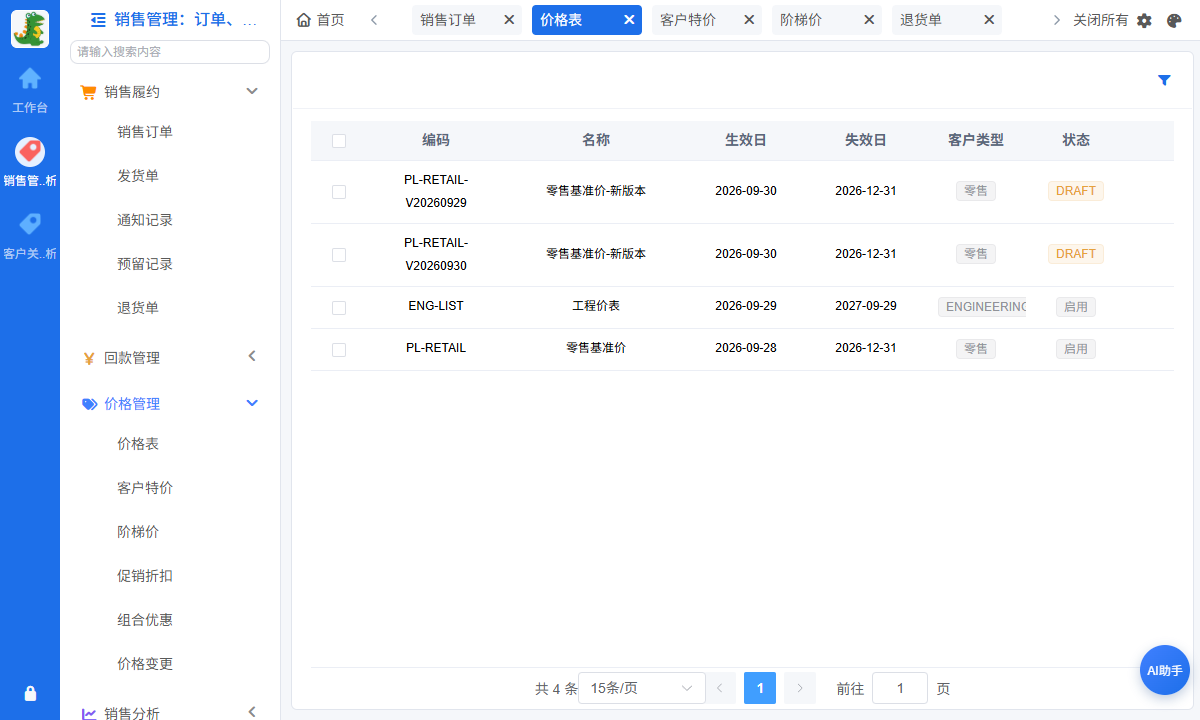Collapse the 价格管理 menu group
The width and height of the screenshot is (1200, 720).
[252, 403]
